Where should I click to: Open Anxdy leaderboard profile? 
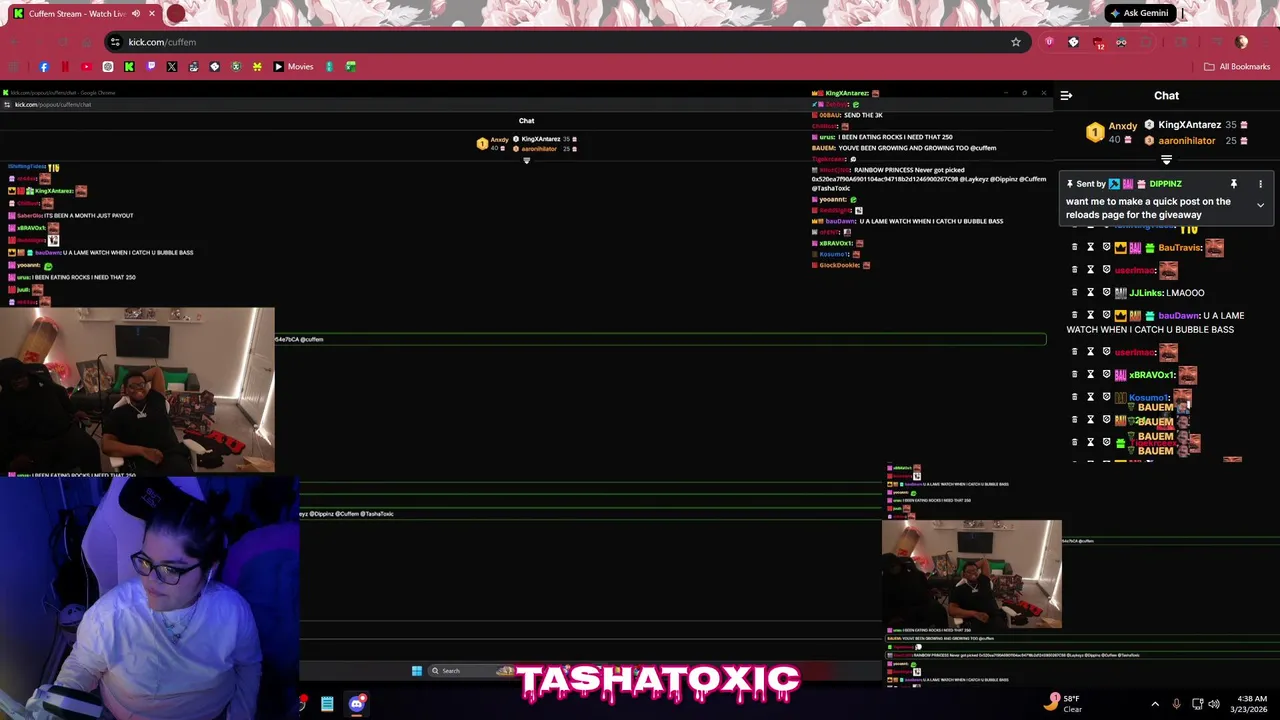(x=1123, y=126)
